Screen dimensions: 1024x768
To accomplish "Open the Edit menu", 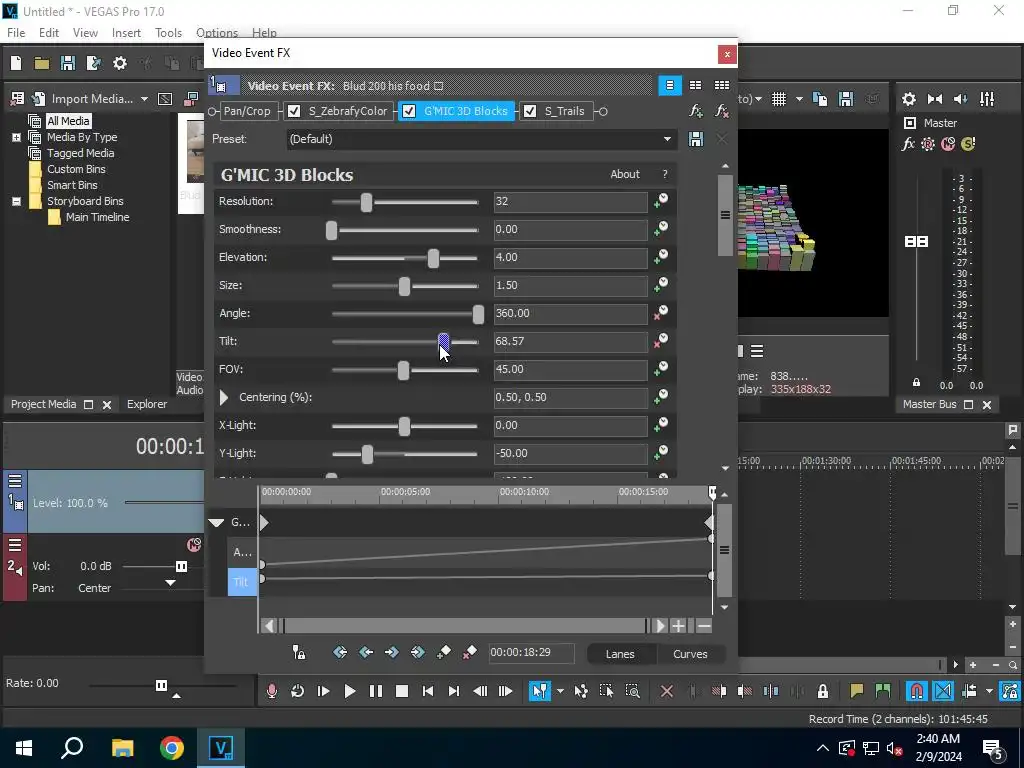I will click(x=49, y=33).
